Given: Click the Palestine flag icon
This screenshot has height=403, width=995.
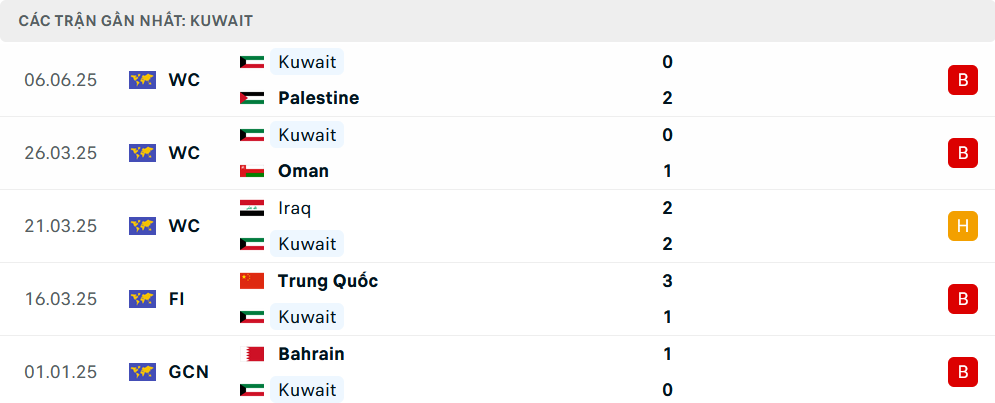Looking at the screenshot, I should click(252, 98).
